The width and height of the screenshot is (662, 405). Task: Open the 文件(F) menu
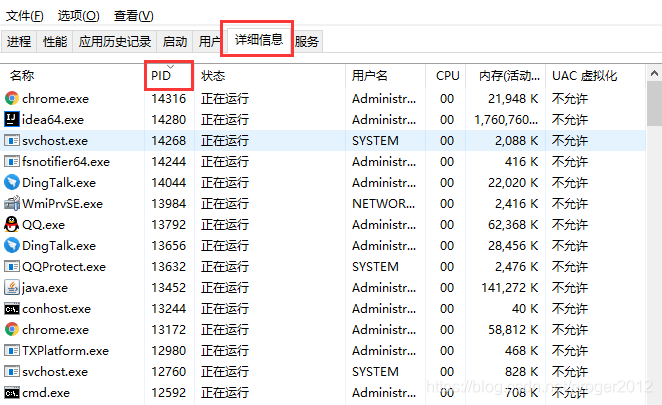coord(24,16)
